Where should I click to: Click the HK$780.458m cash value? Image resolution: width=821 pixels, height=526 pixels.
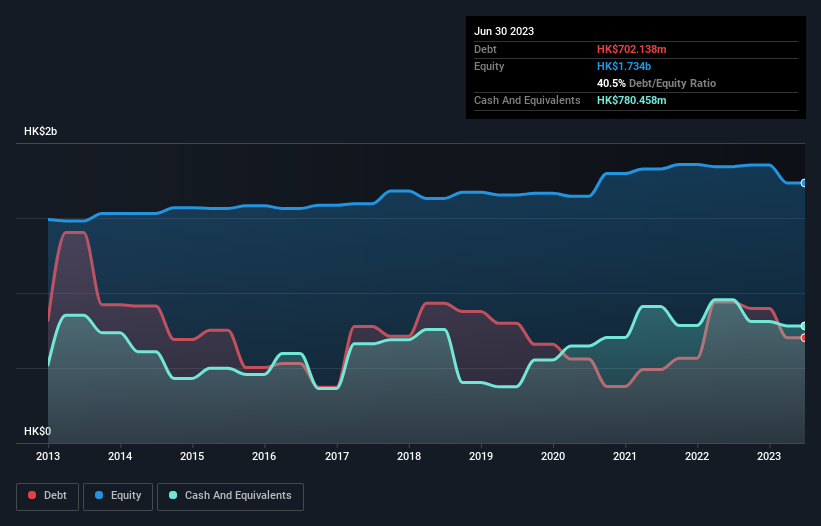pyautogui.click(x=631, y=100)
